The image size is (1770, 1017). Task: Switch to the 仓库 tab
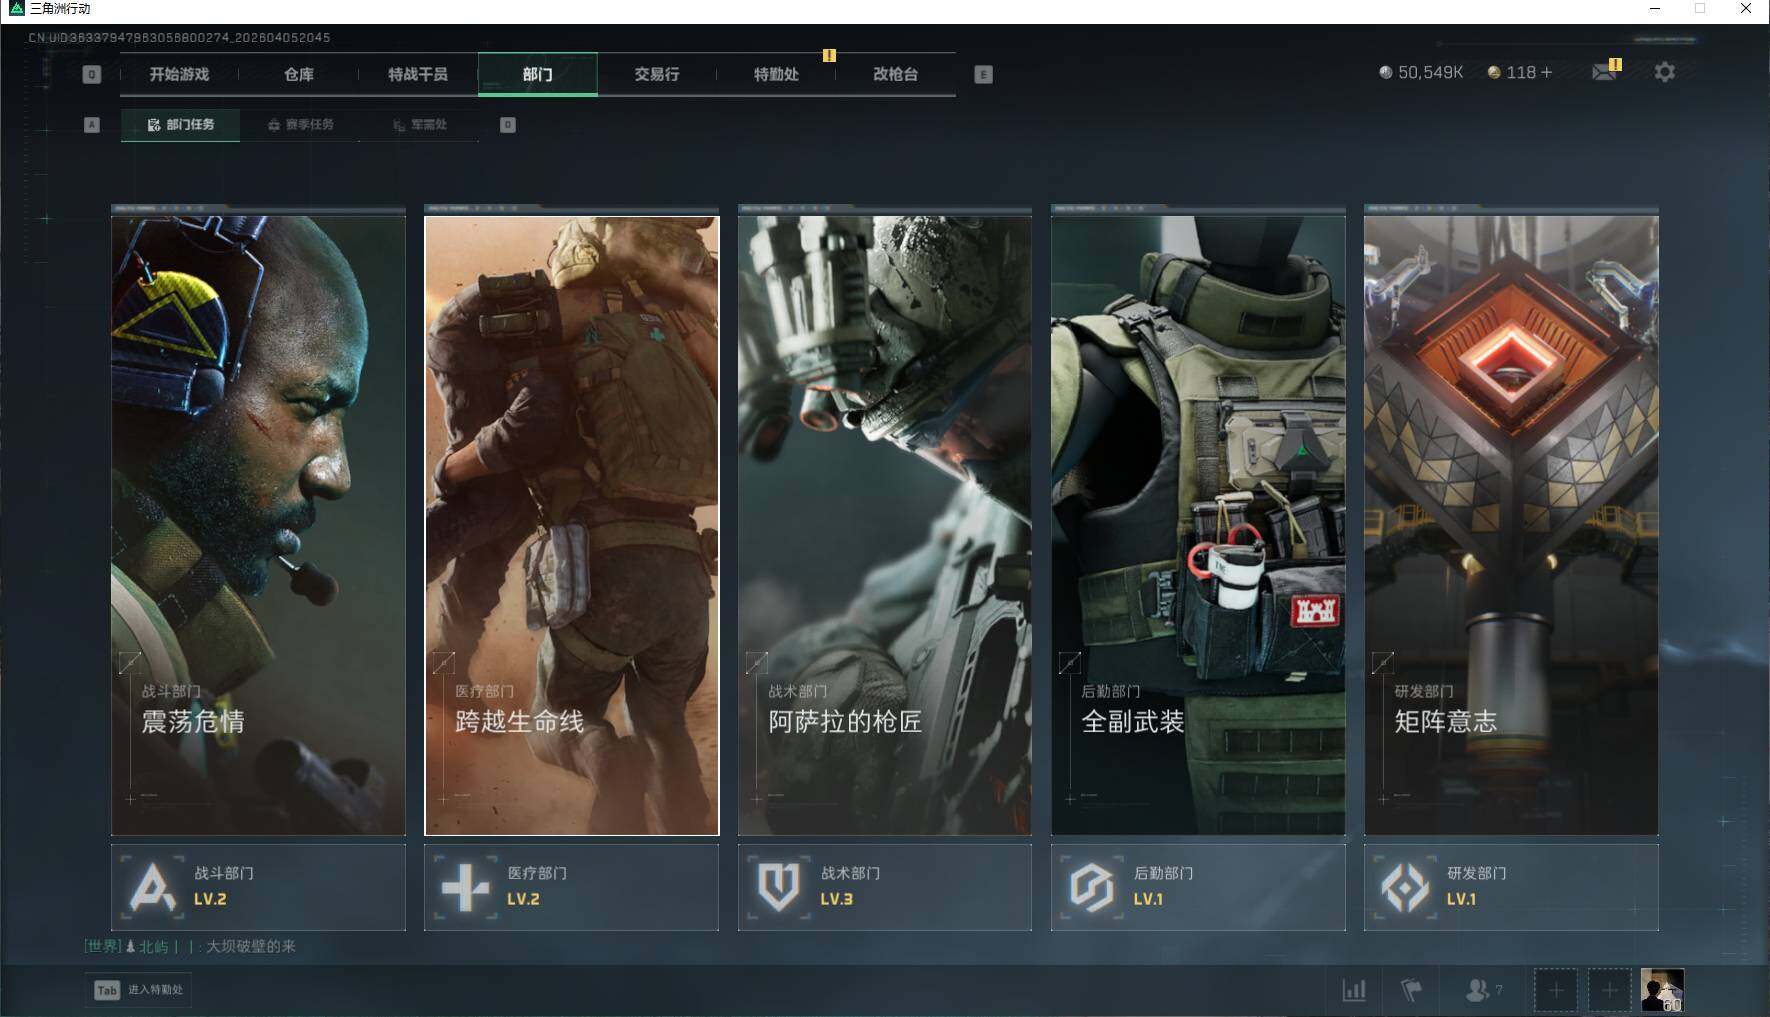(x=298, y=74)
